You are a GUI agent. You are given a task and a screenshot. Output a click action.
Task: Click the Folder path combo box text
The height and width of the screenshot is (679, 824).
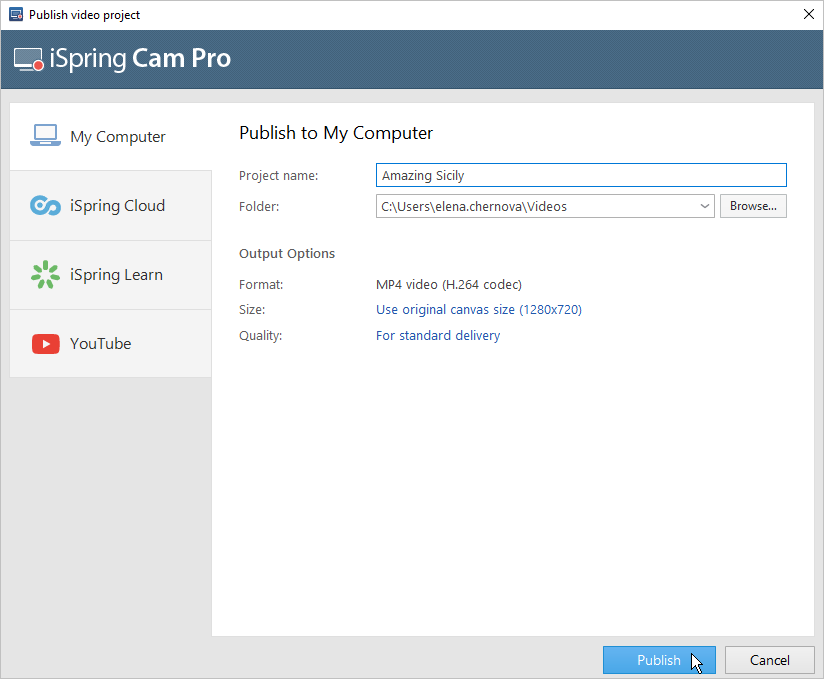(x=474, y=207)
